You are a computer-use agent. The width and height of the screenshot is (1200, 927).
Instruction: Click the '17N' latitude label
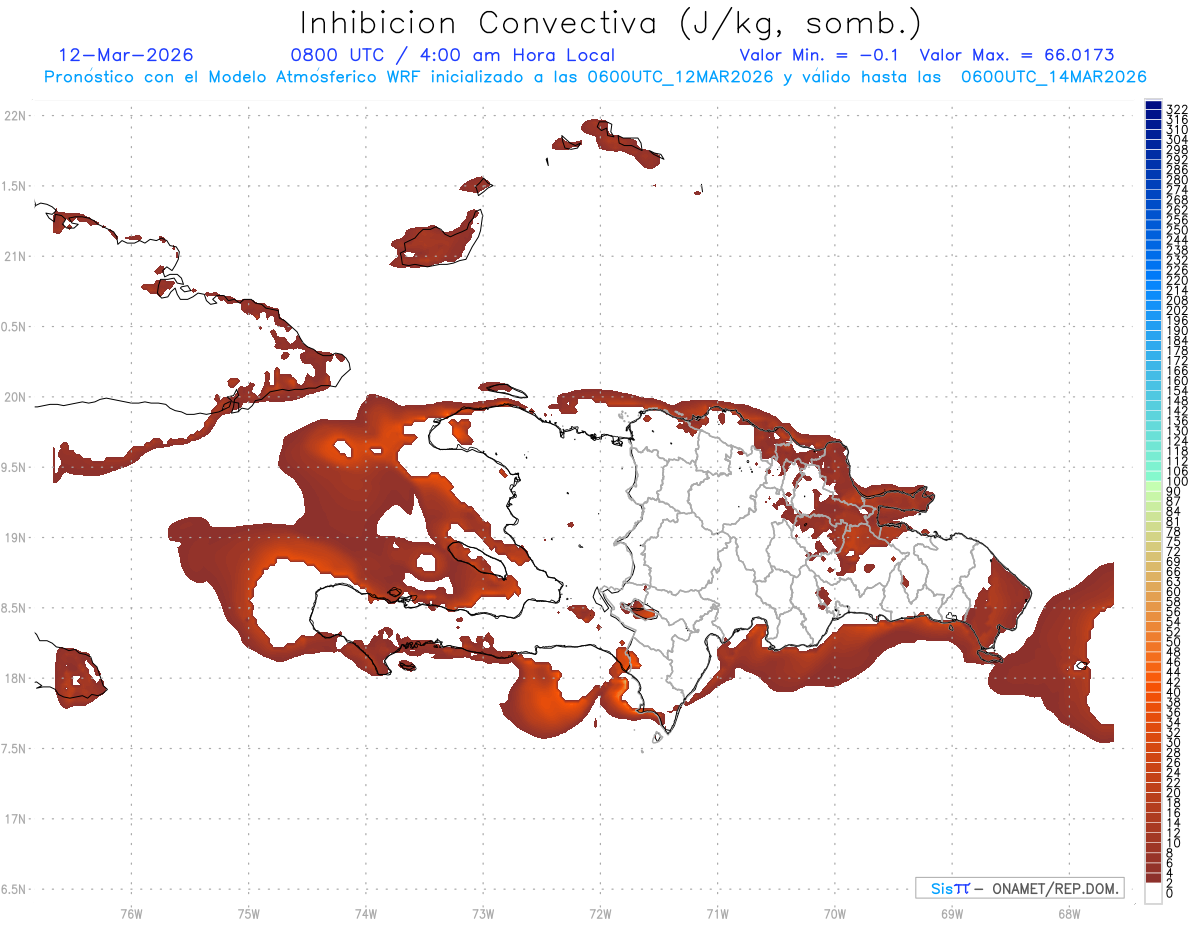tap(14, 819)
